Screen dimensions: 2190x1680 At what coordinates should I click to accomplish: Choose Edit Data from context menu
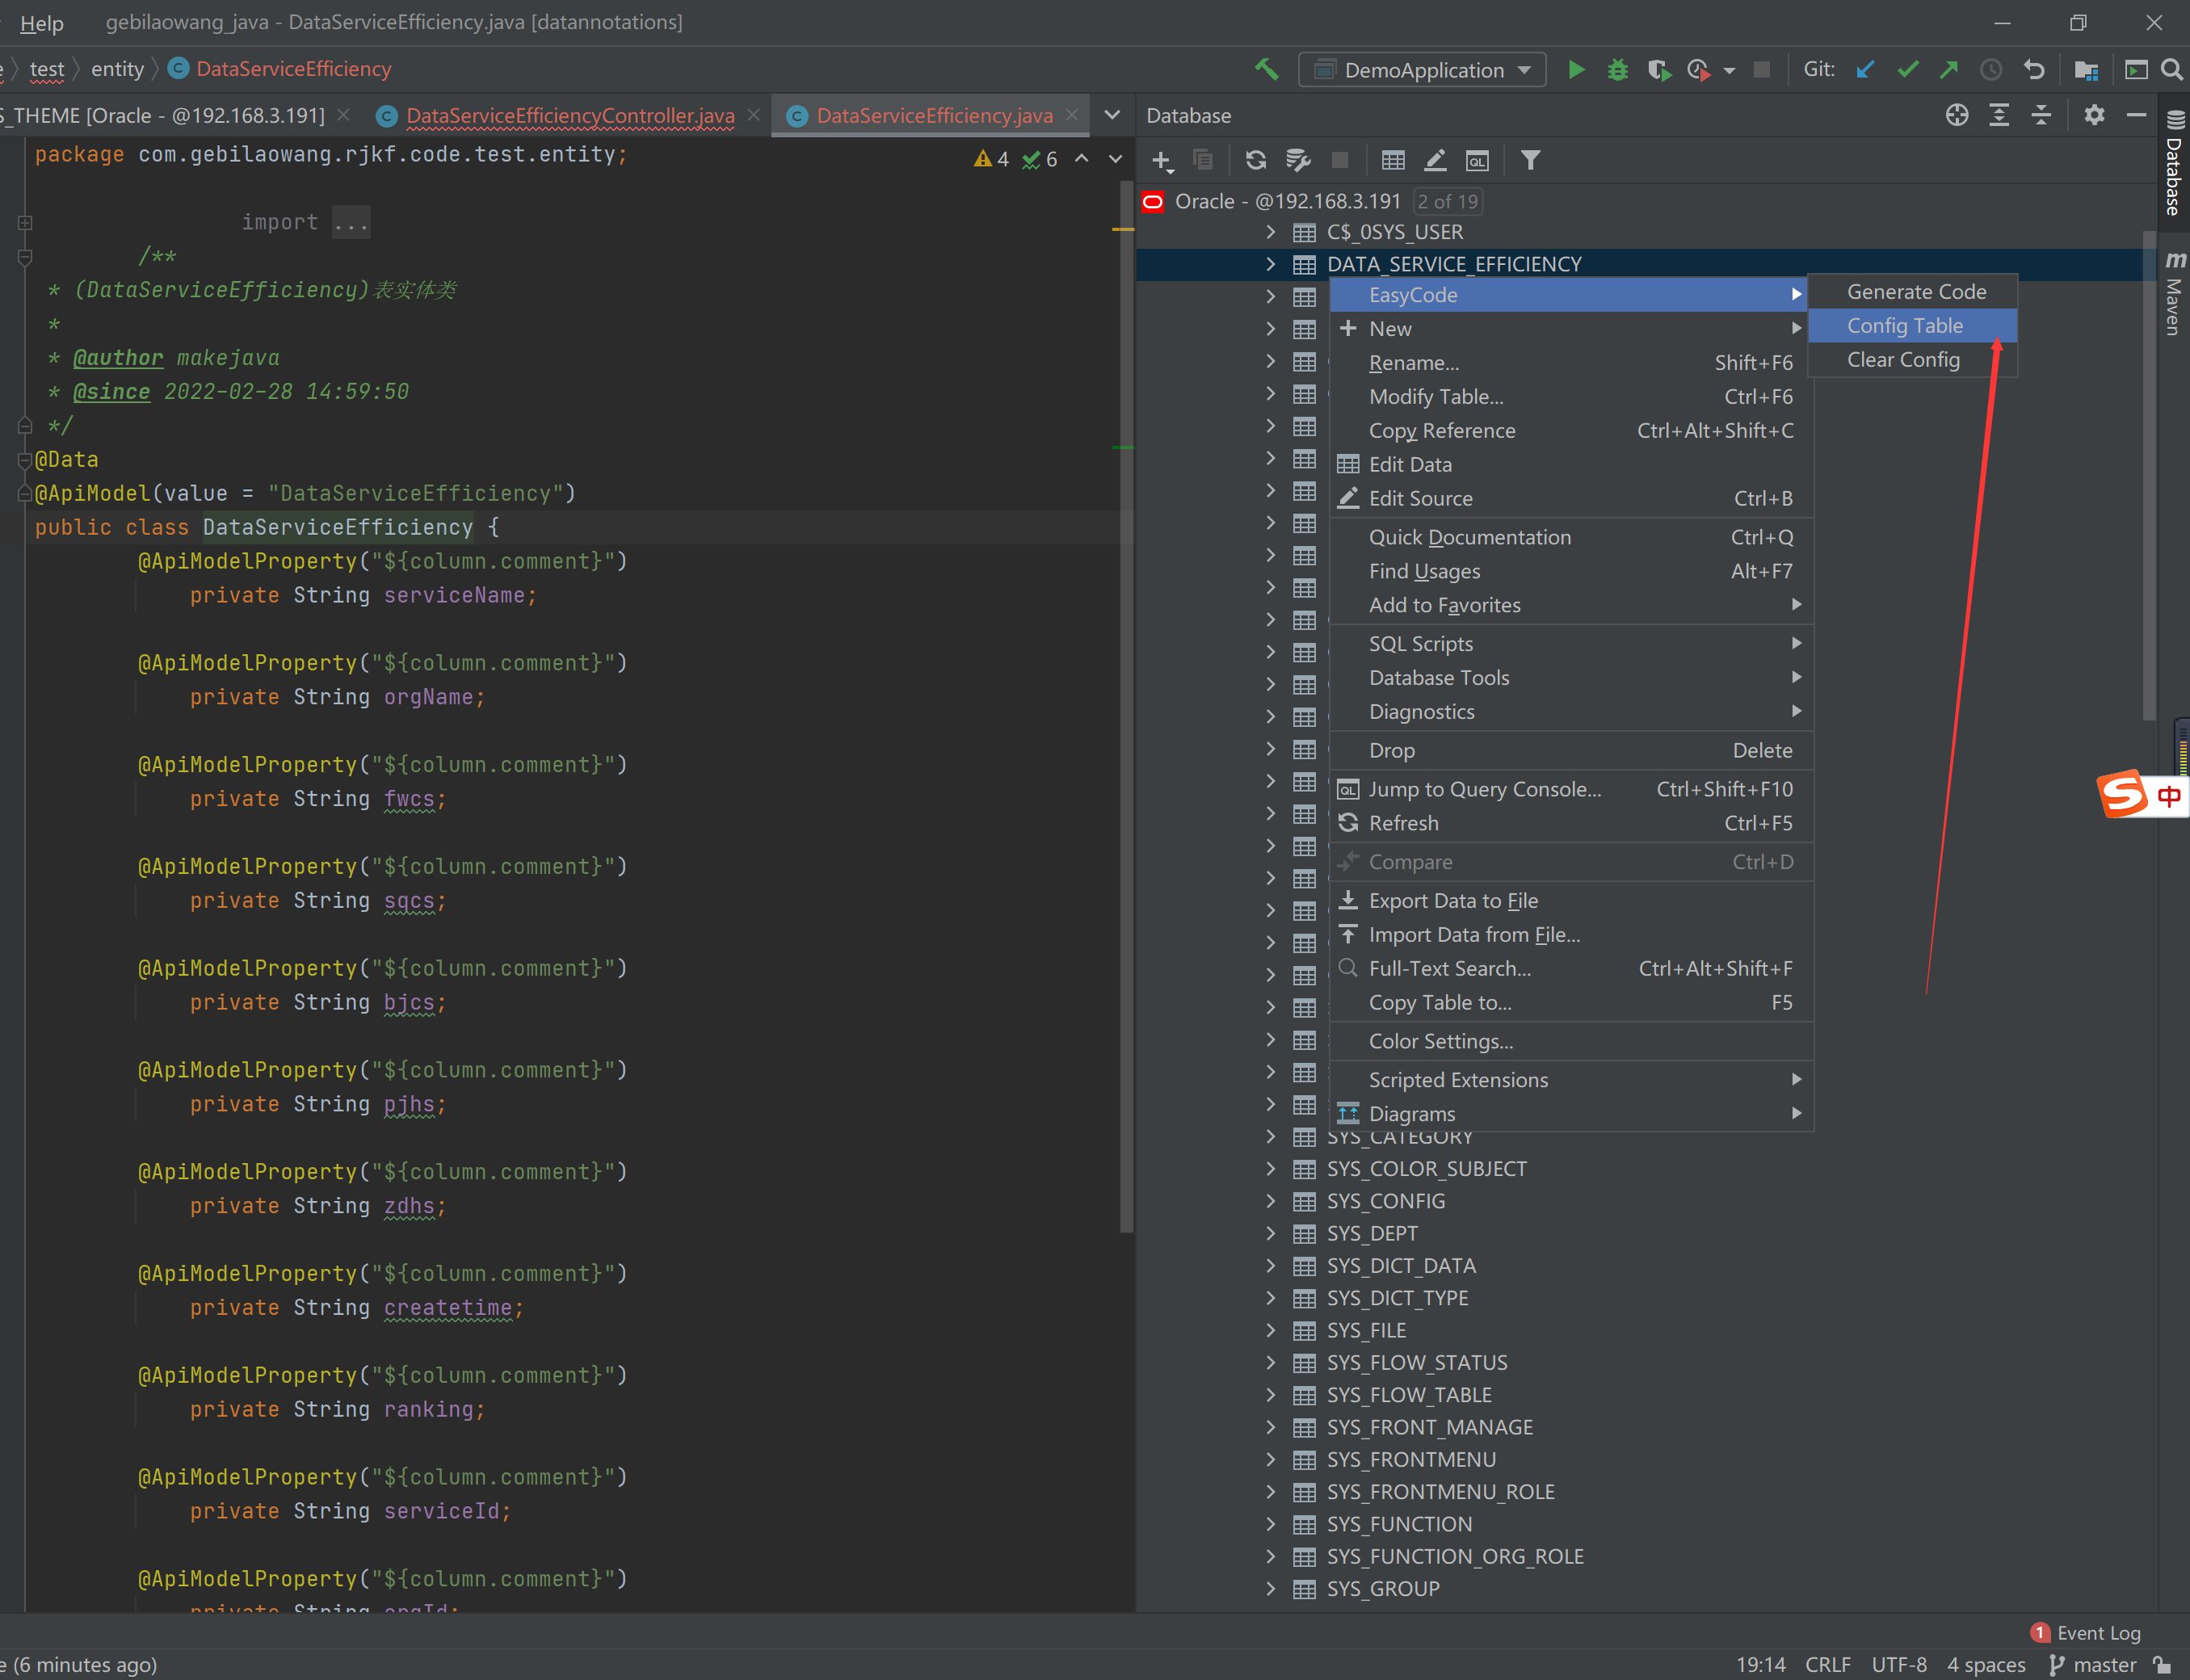(x=1410, y=465)
